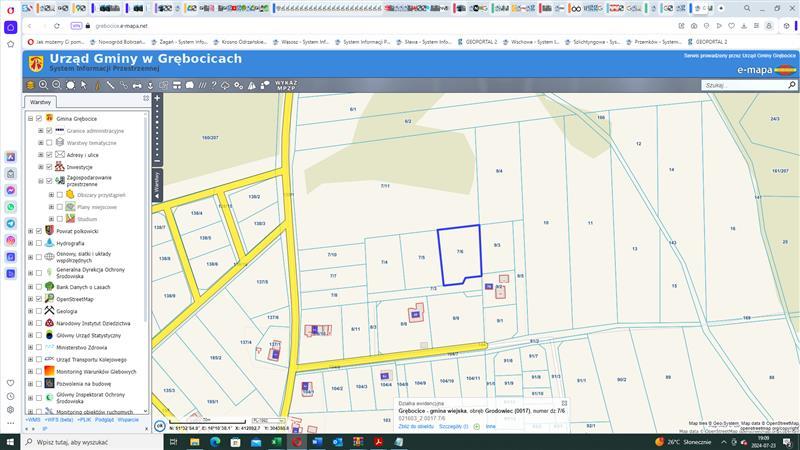Uncheck the Adresy i ulice layer
This screenshot has width=800, height=450.
click(48, 155)
